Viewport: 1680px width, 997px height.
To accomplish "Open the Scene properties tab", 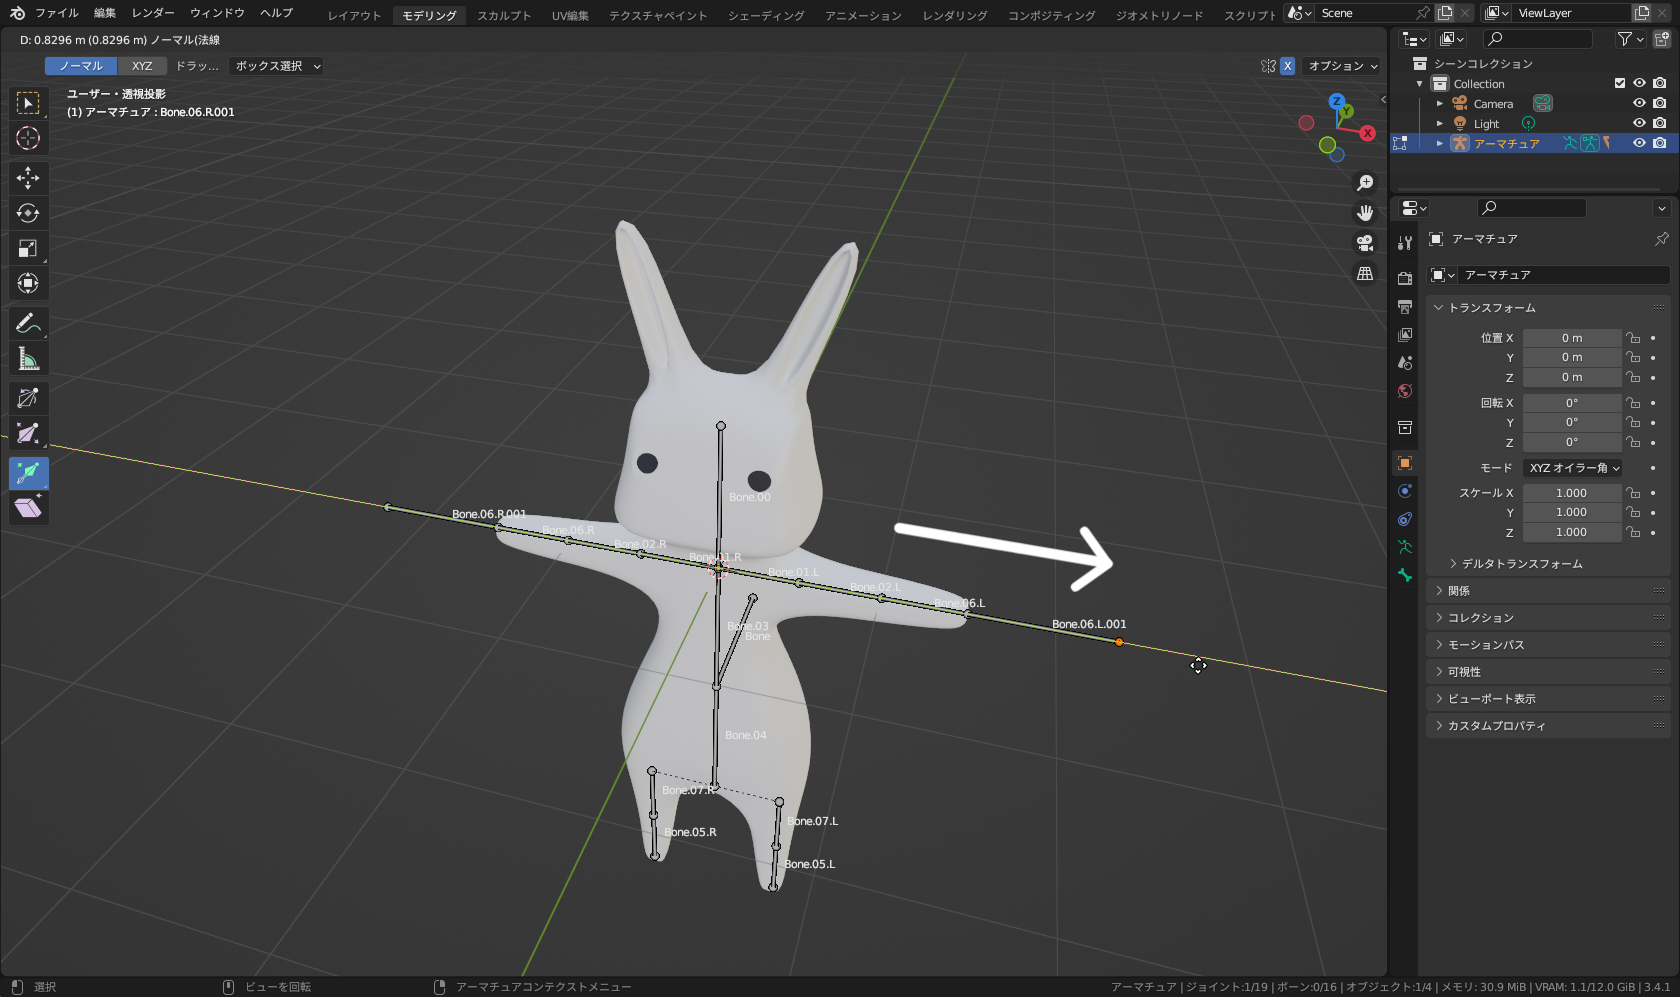I will (x=1405, y=362).
